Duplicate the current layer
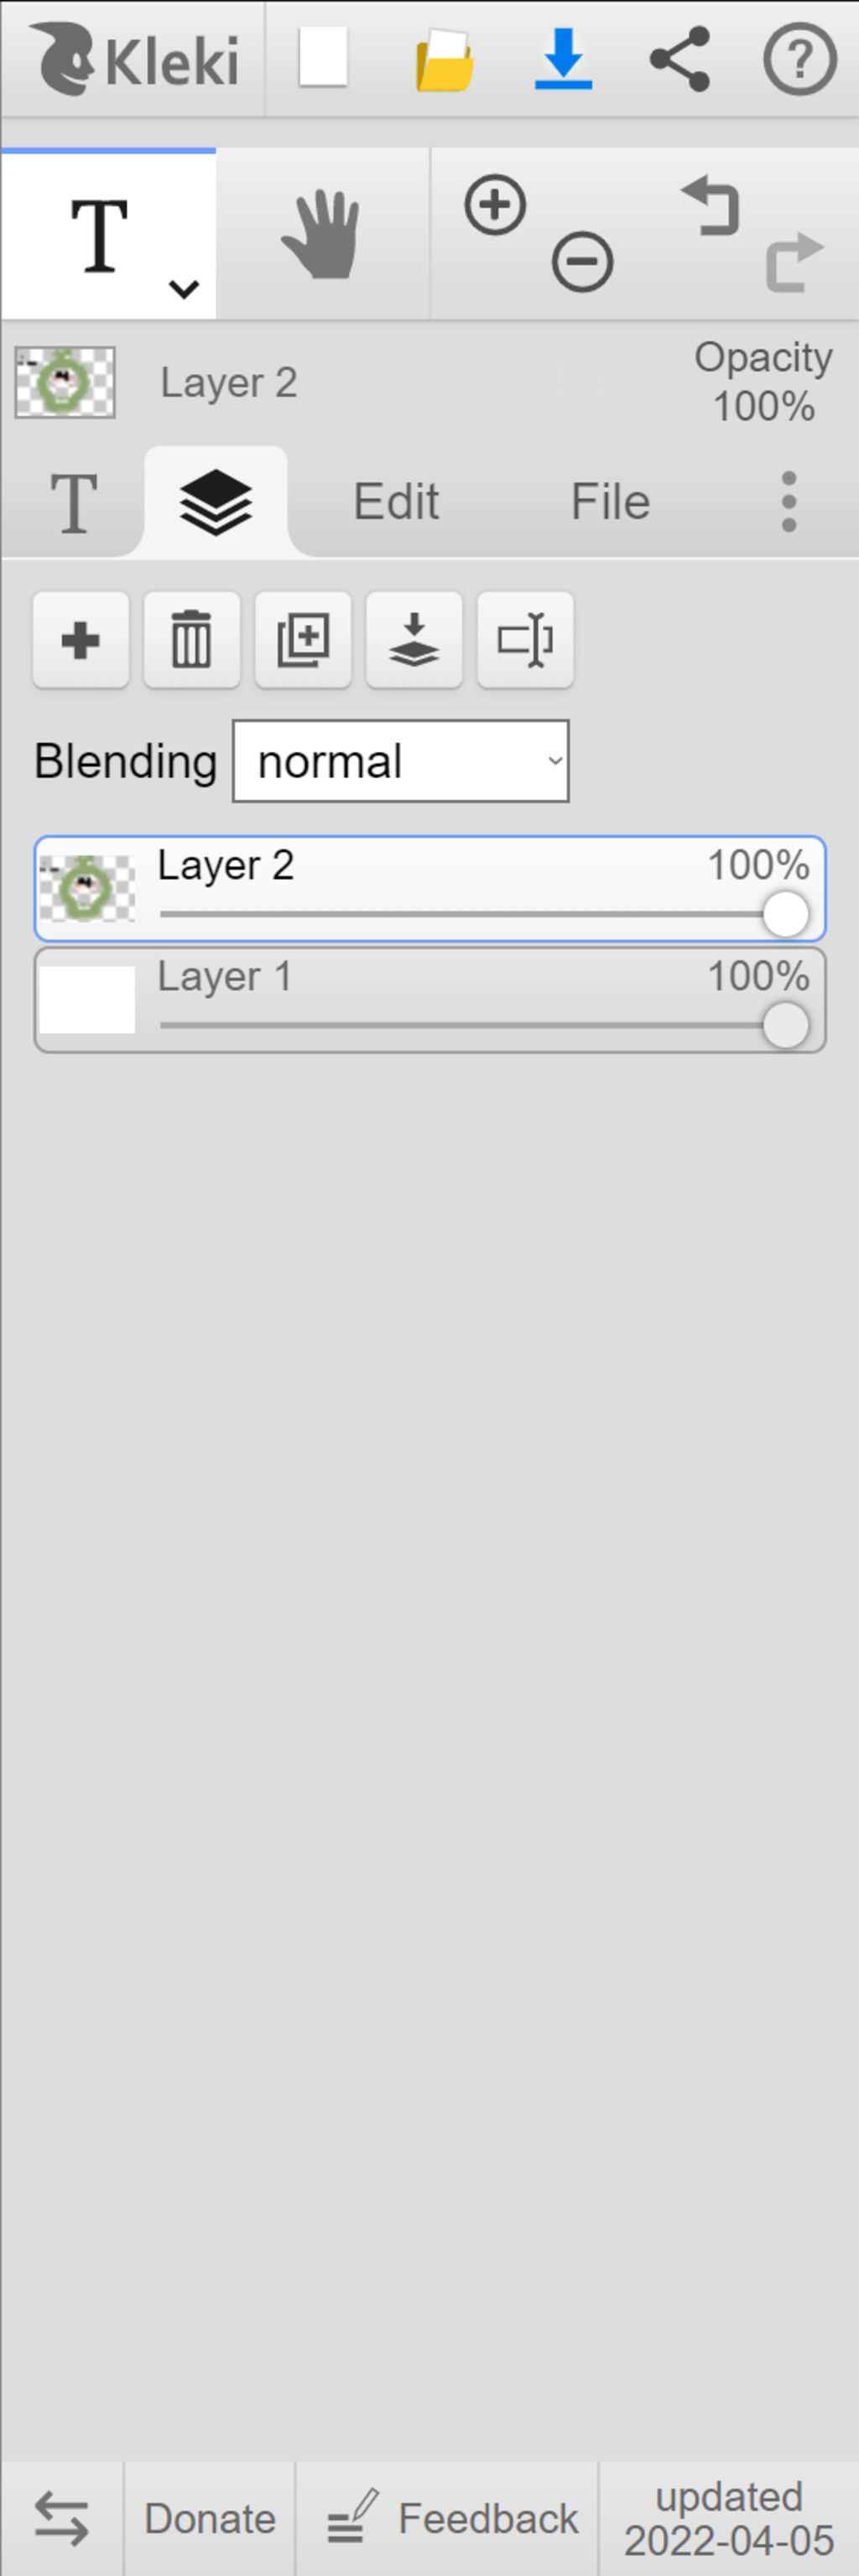The height and width of the screenshot is (2576, 859). 303,640
